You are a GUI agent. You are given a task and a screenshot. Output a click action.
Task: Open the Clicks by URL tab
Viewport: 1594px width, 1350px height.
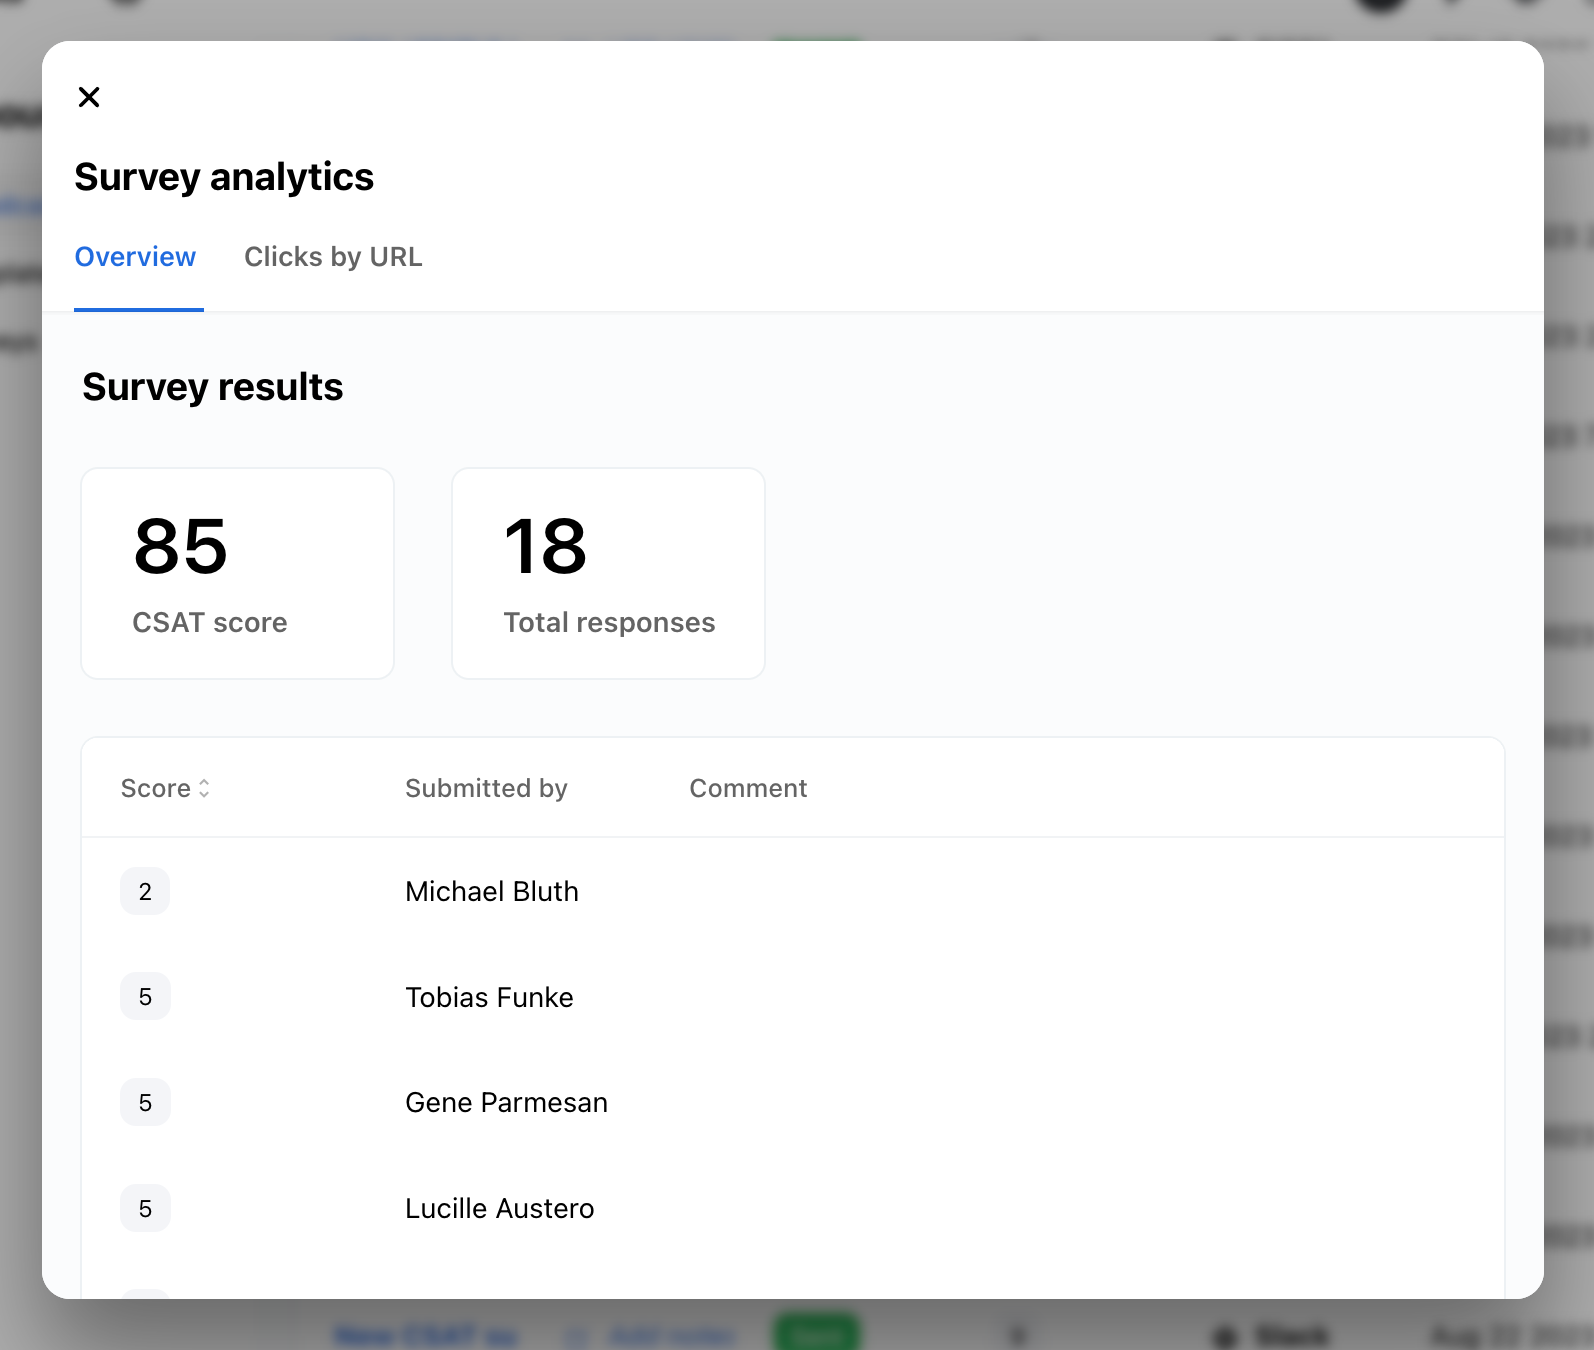click(333, 257)
